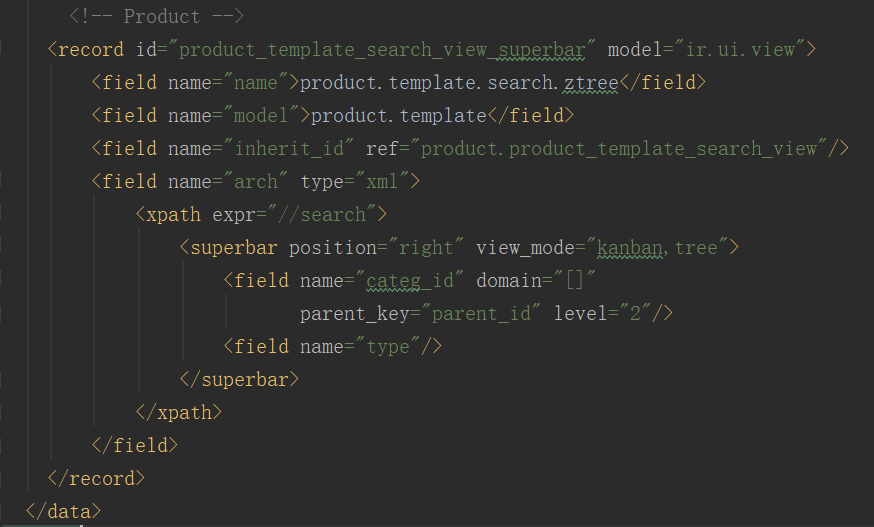Click the product_template_search_view_superbar record id value

(387, 49)
